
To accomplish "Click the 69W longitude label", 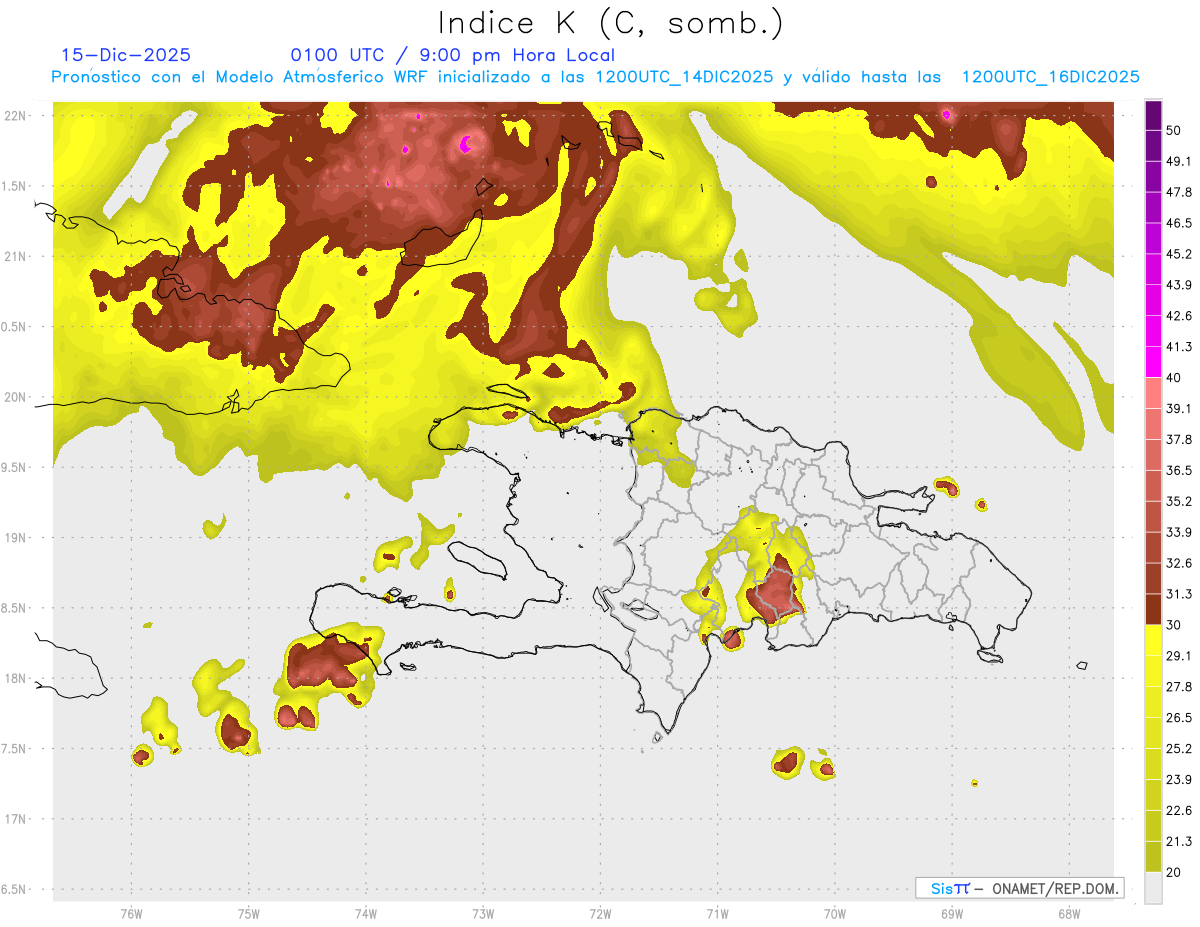I will tap(952, 914).
